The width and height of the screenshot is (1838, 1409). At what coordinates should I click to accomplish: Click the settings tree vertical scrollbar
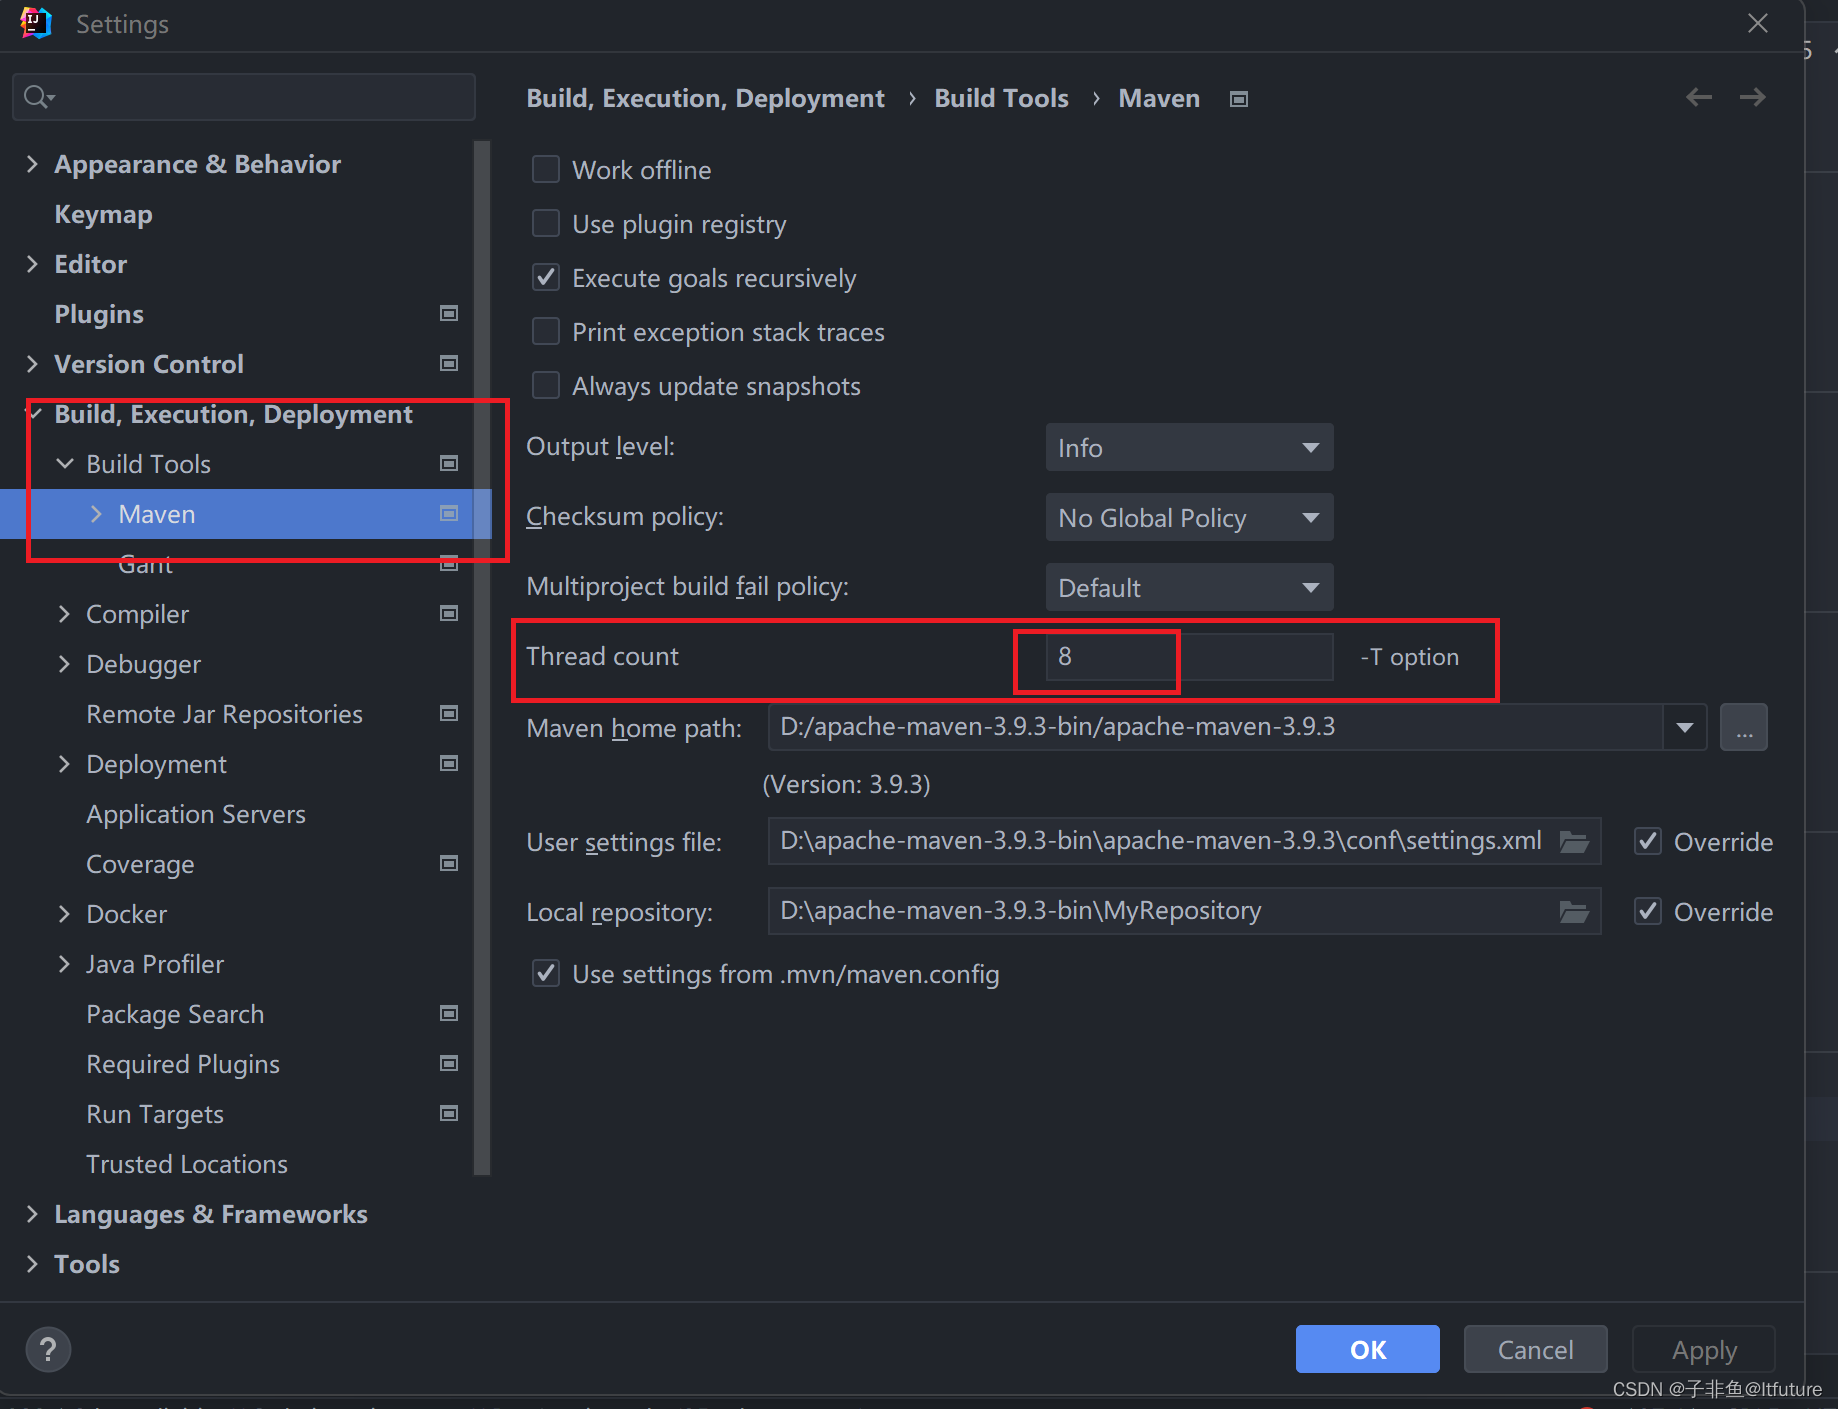click(482, 657)
